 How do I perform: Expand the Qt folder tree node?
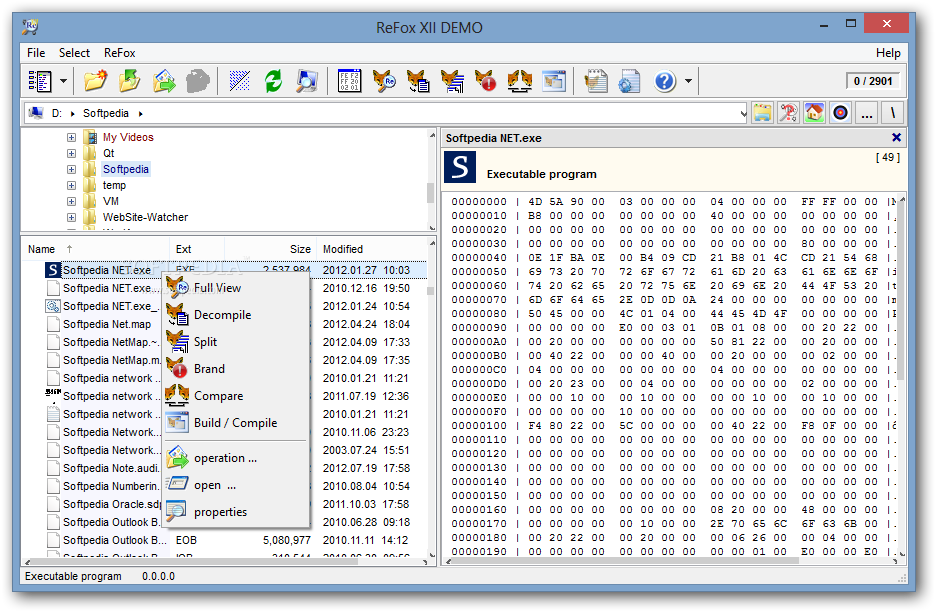pyautogui.click(x=72, y=153)
